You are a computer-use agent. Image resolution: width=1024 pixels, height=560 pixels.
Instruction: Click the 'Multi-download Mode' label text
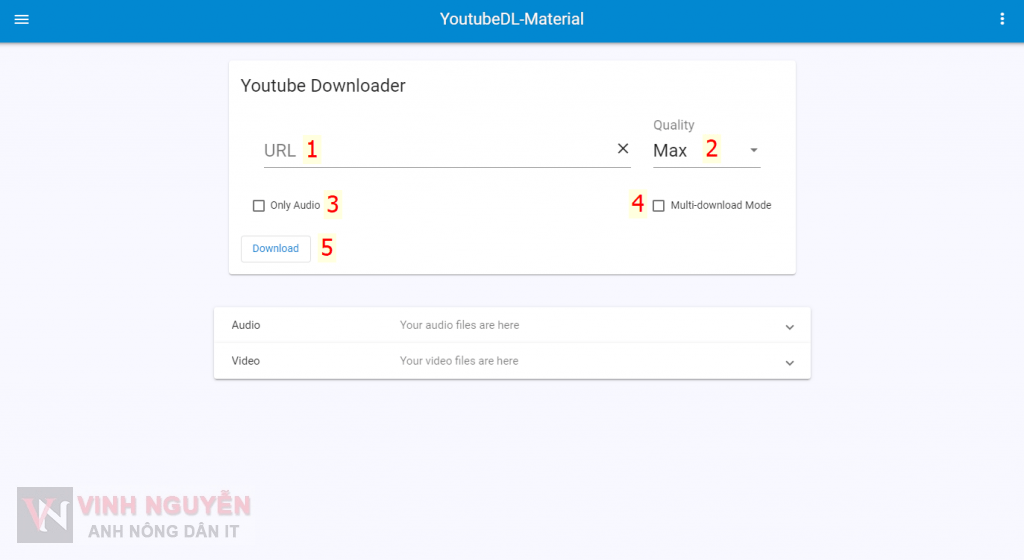[720, 206]
